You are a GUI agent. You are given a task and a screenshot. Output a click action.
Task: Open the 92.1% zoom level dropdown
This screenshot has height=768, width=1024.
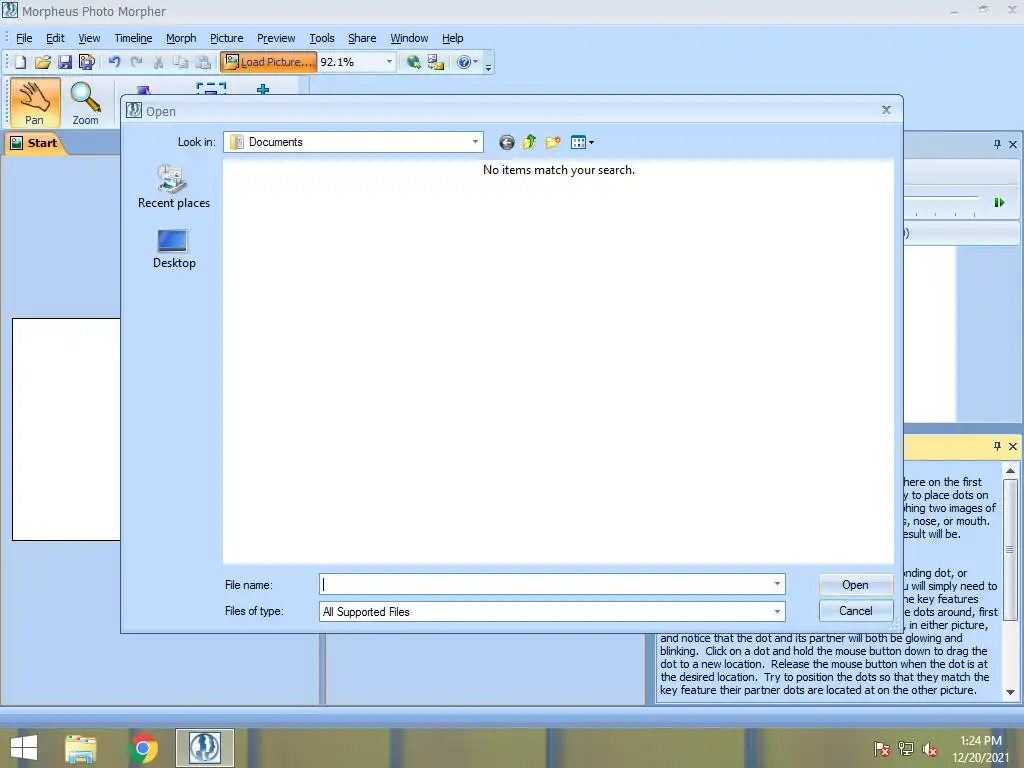point(389,62)
